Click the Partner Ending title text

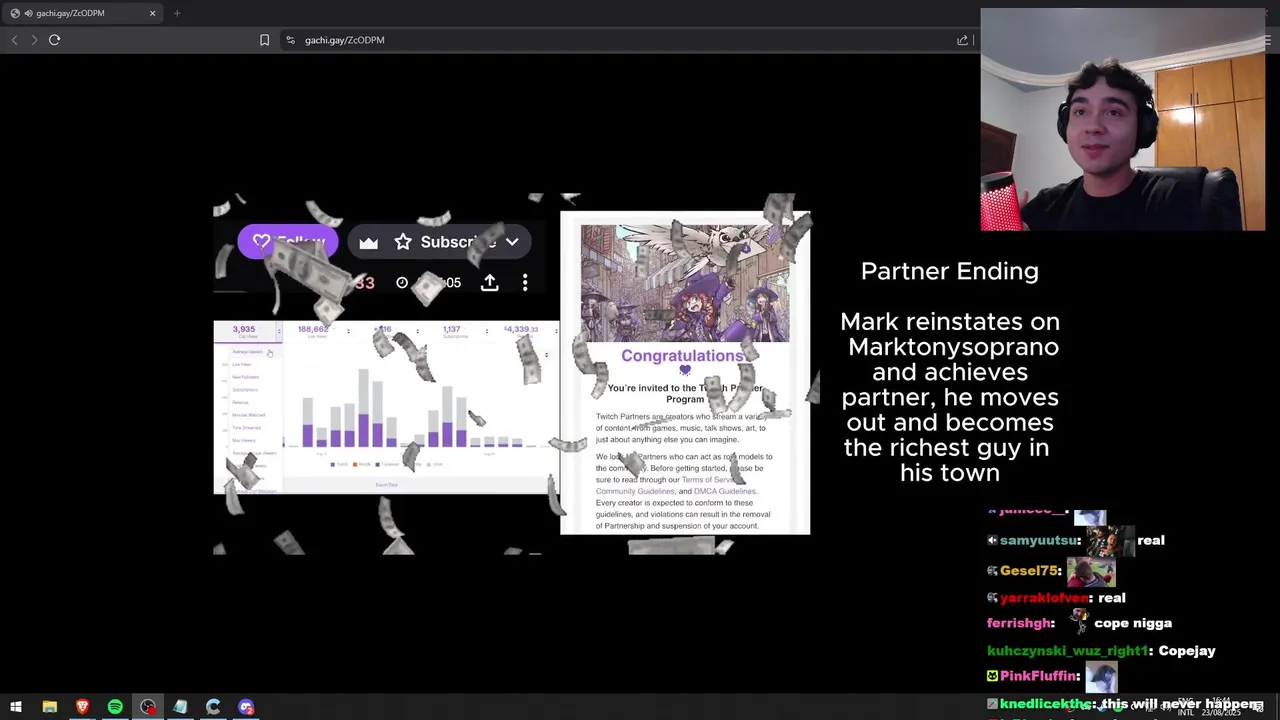(x=950, y=271)
